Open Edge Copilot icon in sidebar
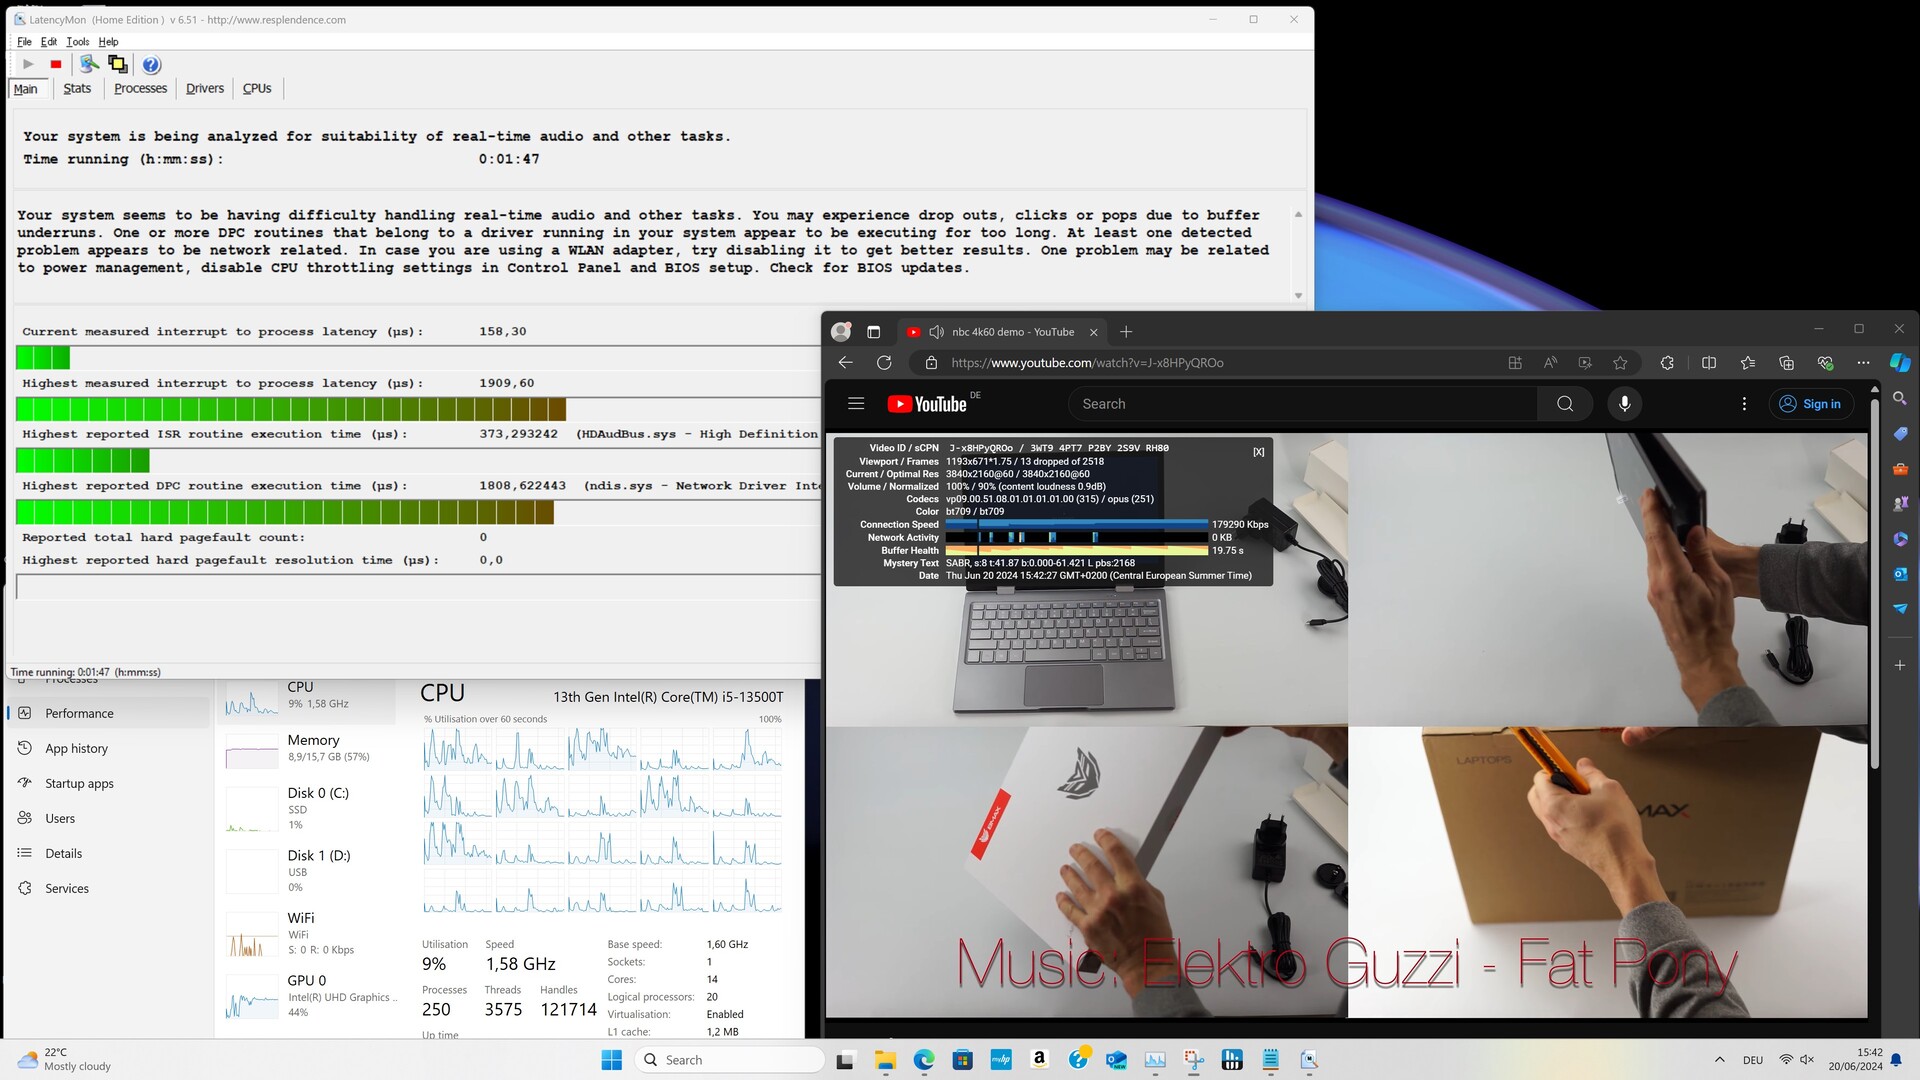This screenshot has height=1080, width=1920. [1899, 362]
